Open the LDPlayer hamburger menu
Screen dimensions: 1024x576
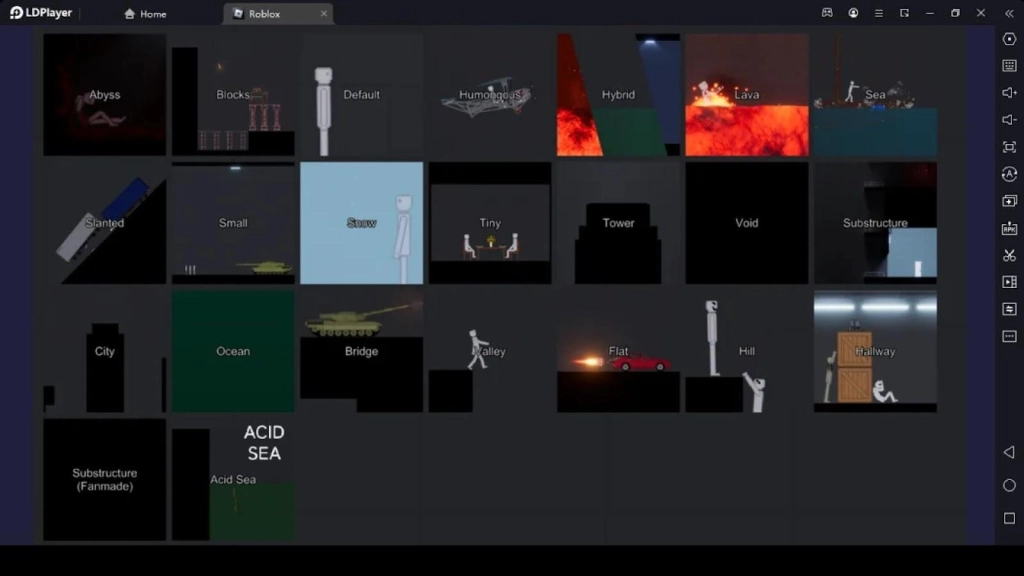pyautogui.click(x=878, y=13)
